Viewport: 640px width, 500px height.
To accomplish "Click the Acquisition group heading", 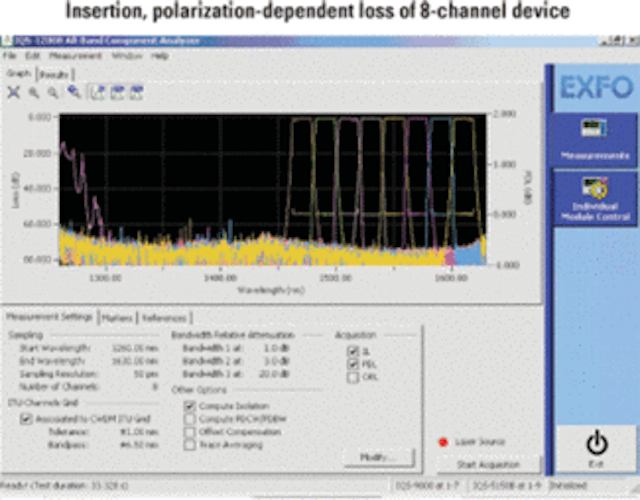I will click(355, 335).
